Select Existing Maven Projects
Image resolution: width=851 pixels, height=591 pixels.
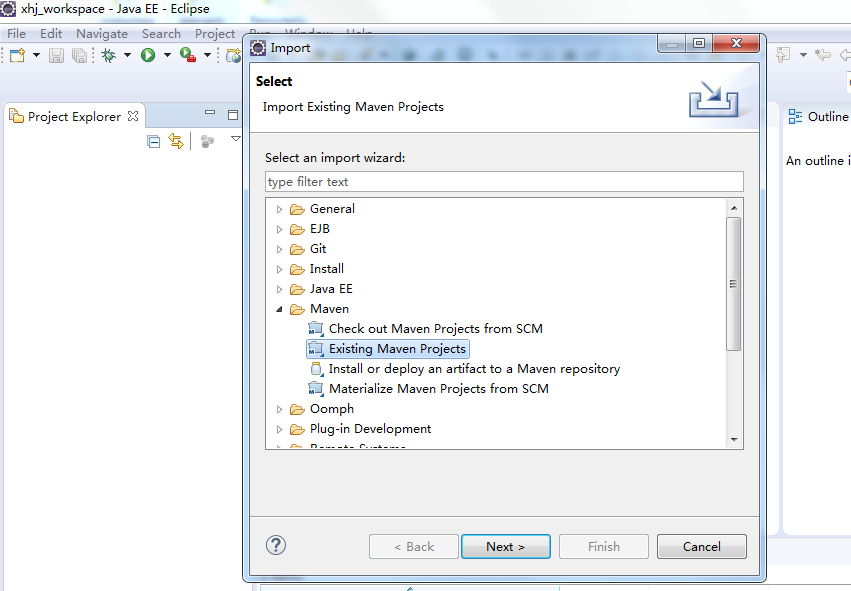(x=397, y=349)
